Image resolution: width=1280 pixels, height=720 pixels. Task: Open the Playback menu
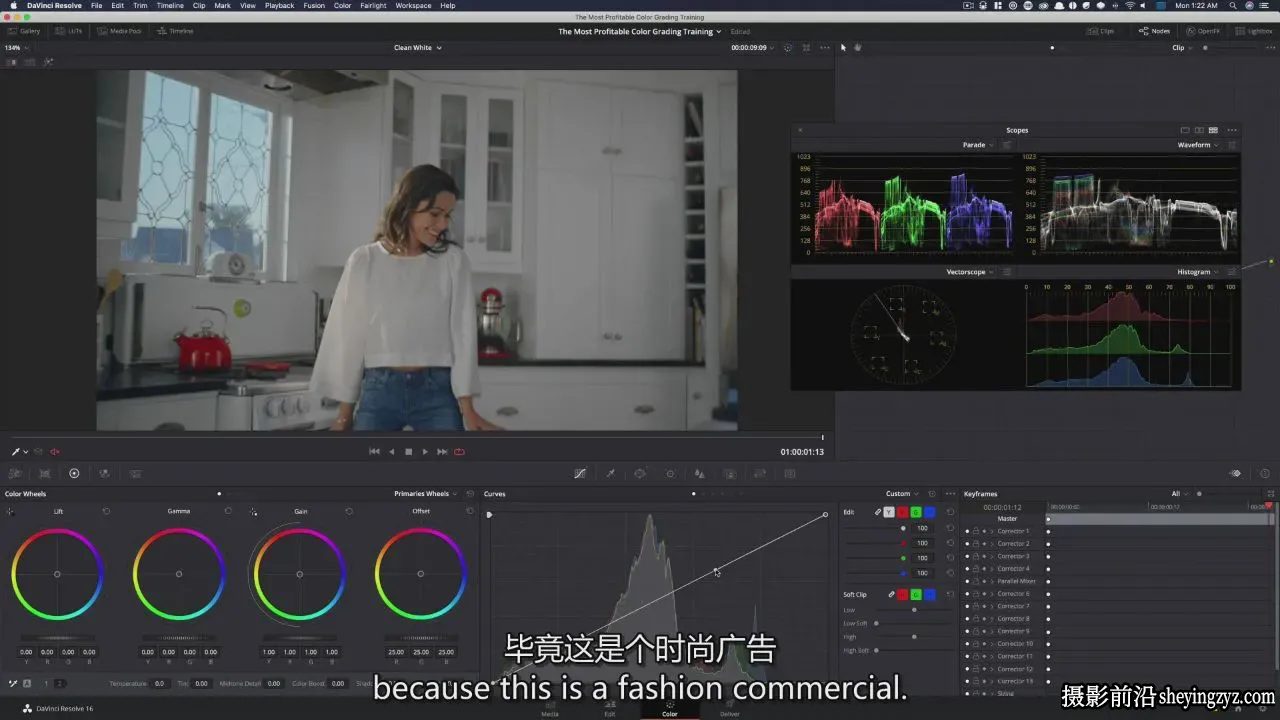point(279,5)
